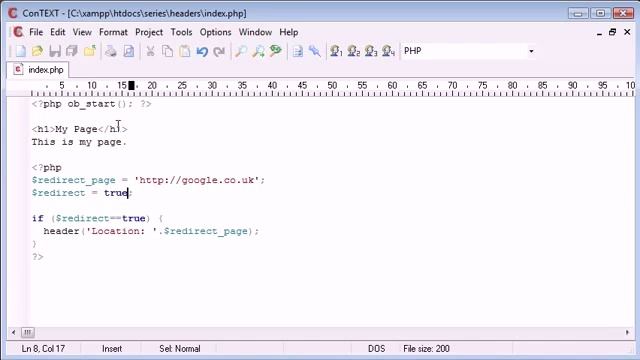Click the 'My Page' heading line
The height and width of the screenshot is (360, 640).
coord(80,129)
